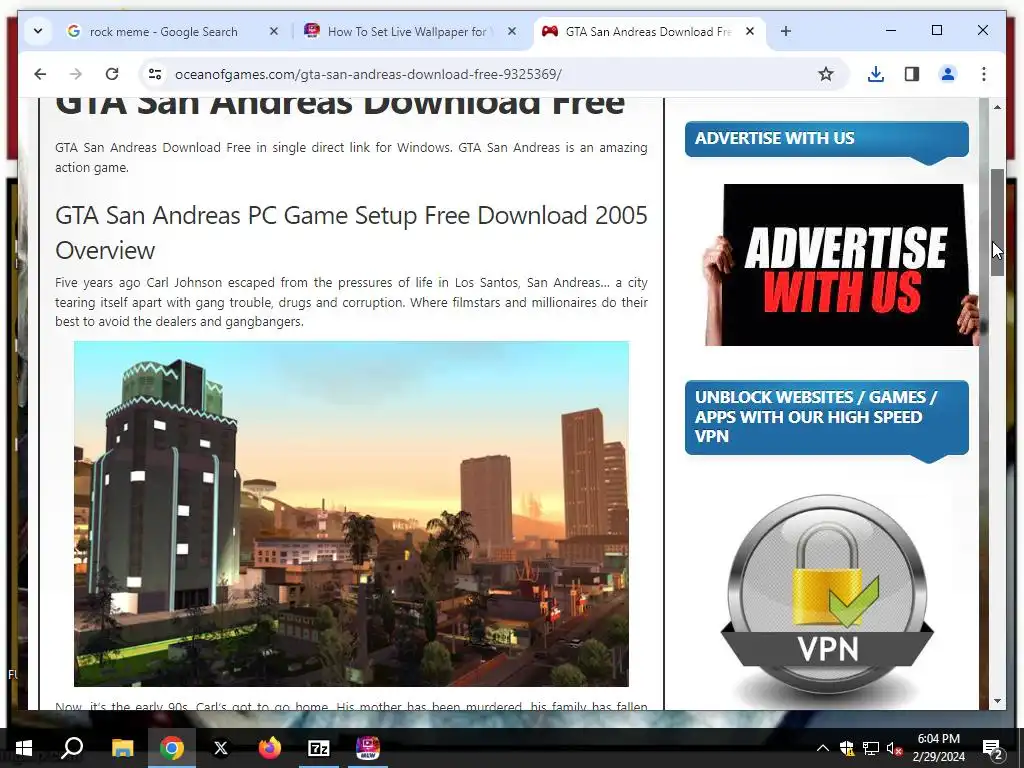Close the rock meme Google Search tab
1024x768 pixels.
pos(274,31)
